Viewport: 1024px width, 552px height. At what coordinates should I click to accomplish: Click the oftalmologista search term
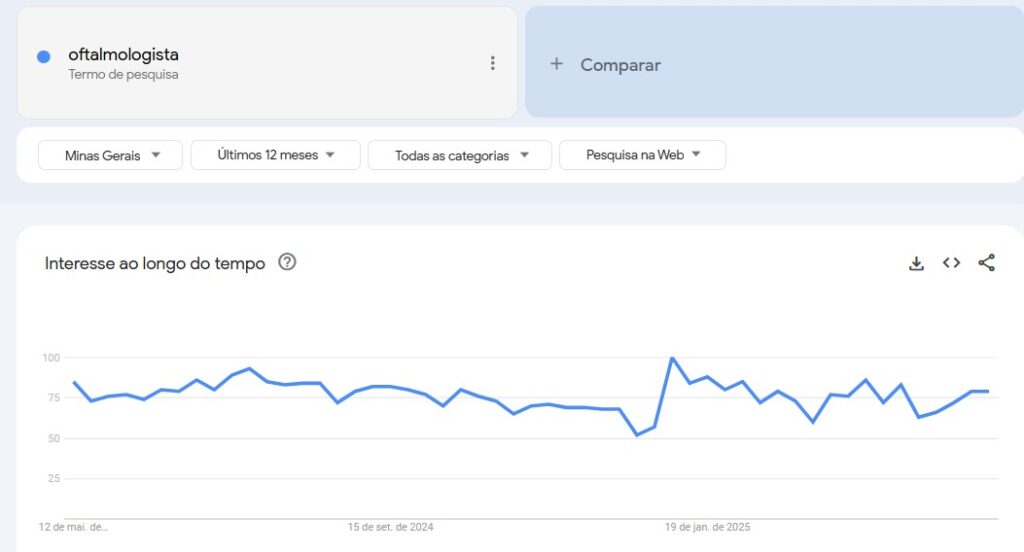pos(123,55)
